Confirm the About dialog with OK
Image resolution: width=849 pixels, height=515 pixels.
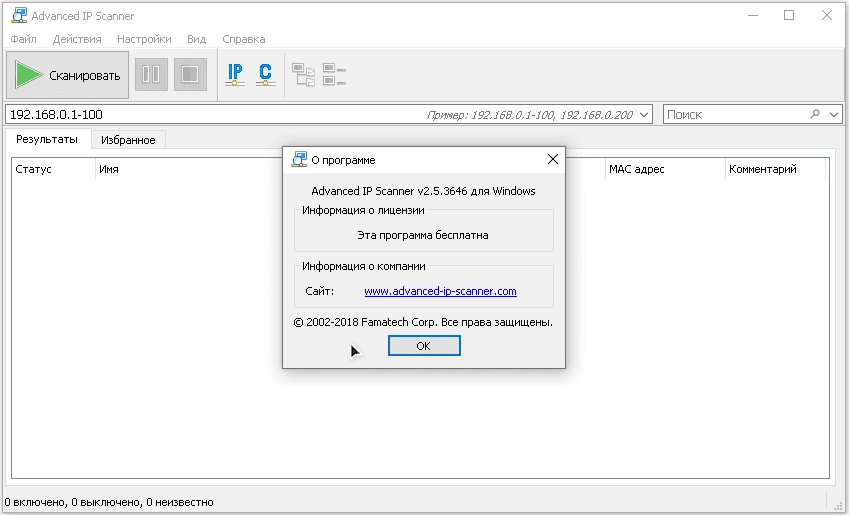point(424,345)
